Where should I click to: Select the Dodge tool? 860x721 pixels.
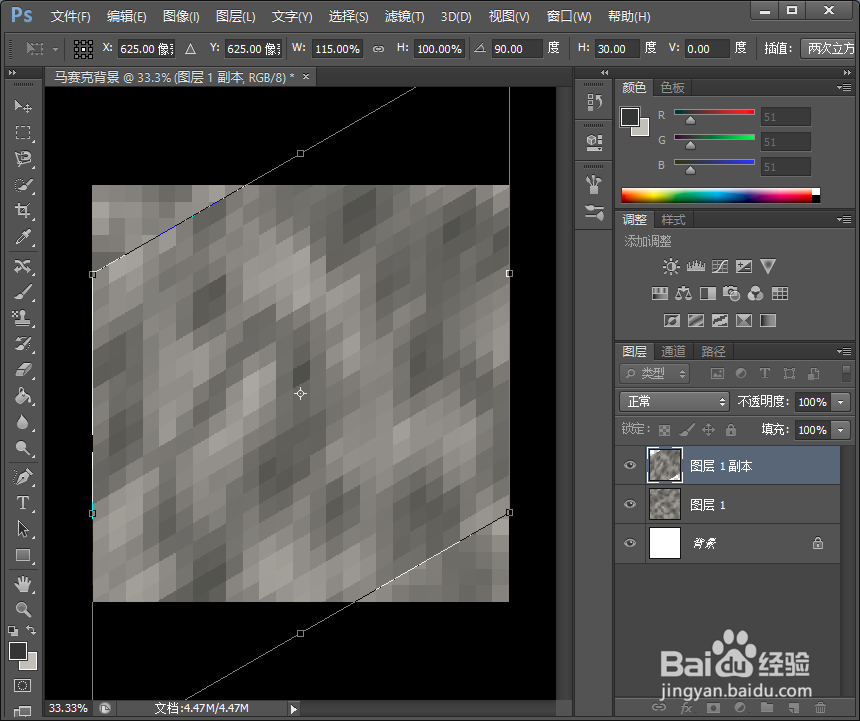23,448
